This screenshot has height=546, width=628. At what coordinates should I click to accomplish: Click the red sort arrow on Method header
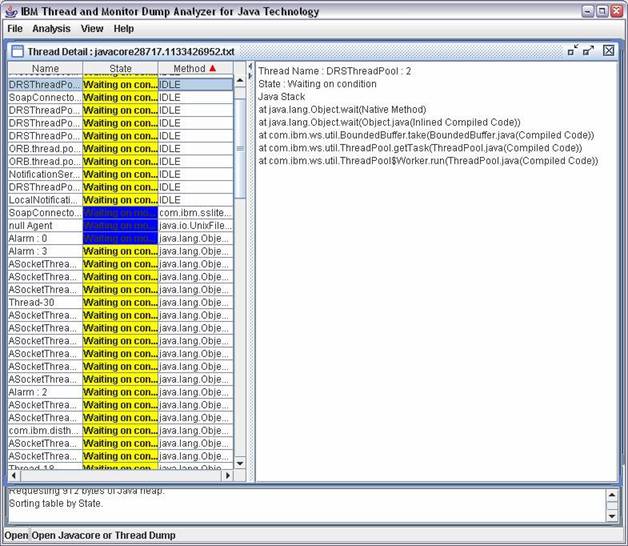pyautogui.click(x=212, y=68)
